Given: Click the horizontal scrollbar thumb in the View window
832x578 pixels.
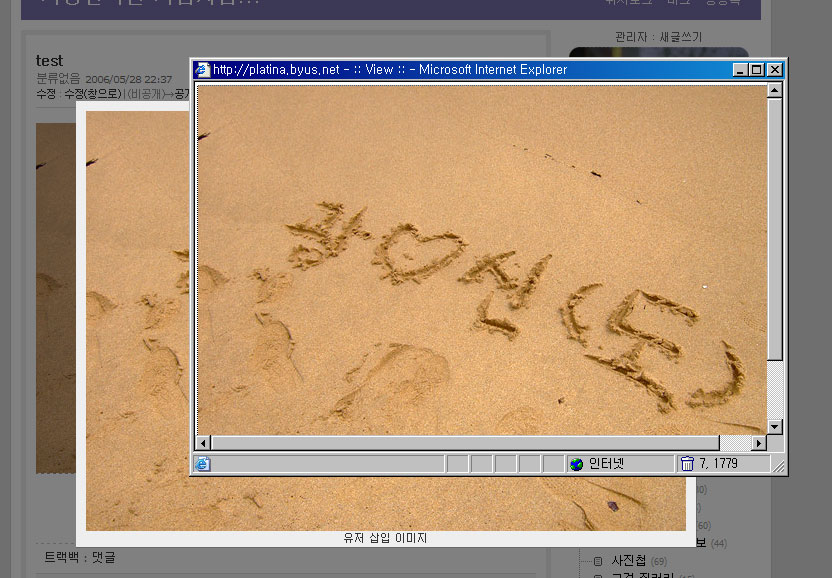Looking at the screenshot, I should click(x=465, y=443).
